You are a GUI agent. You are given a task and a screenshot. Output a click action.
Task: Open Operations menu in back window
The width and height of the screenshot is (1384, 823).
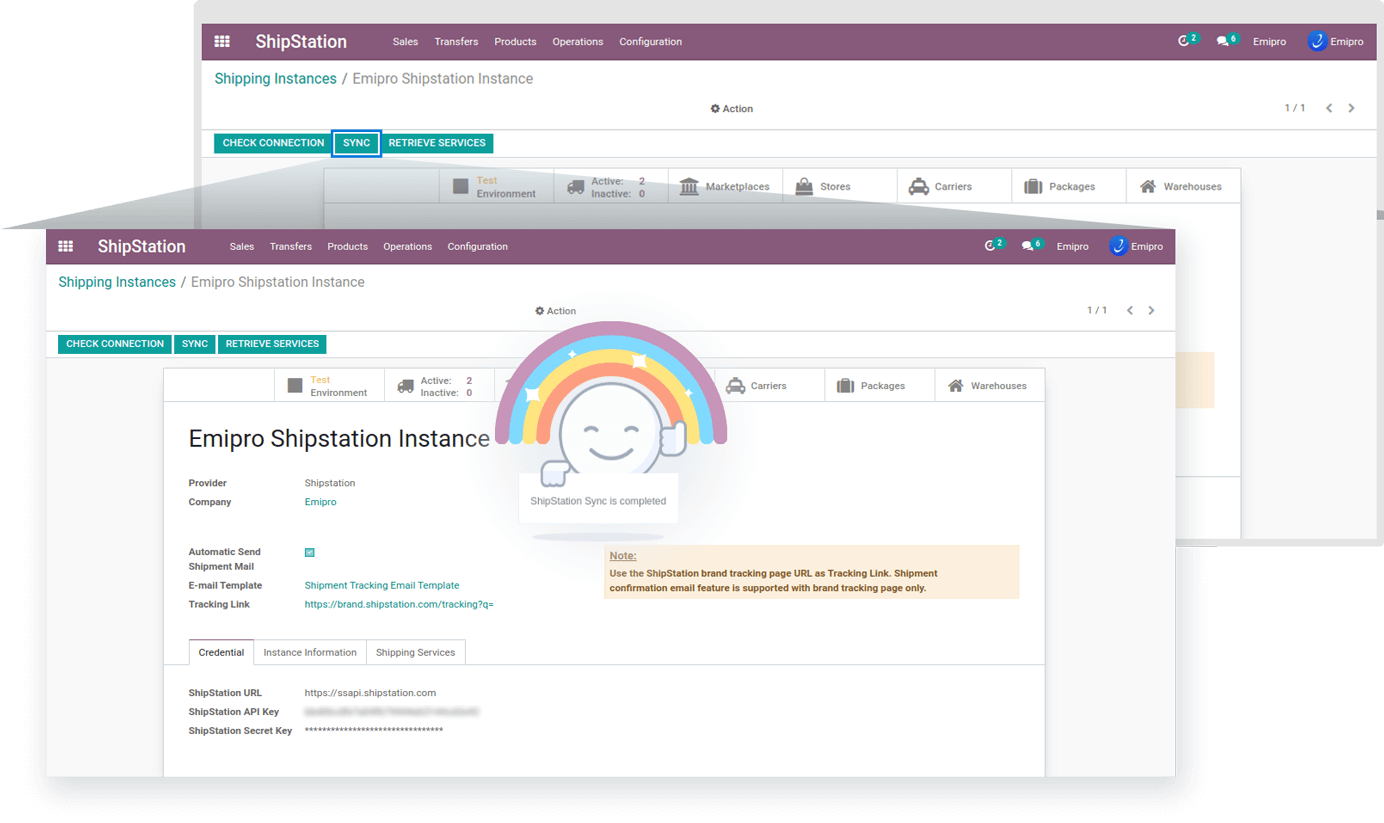578,41
